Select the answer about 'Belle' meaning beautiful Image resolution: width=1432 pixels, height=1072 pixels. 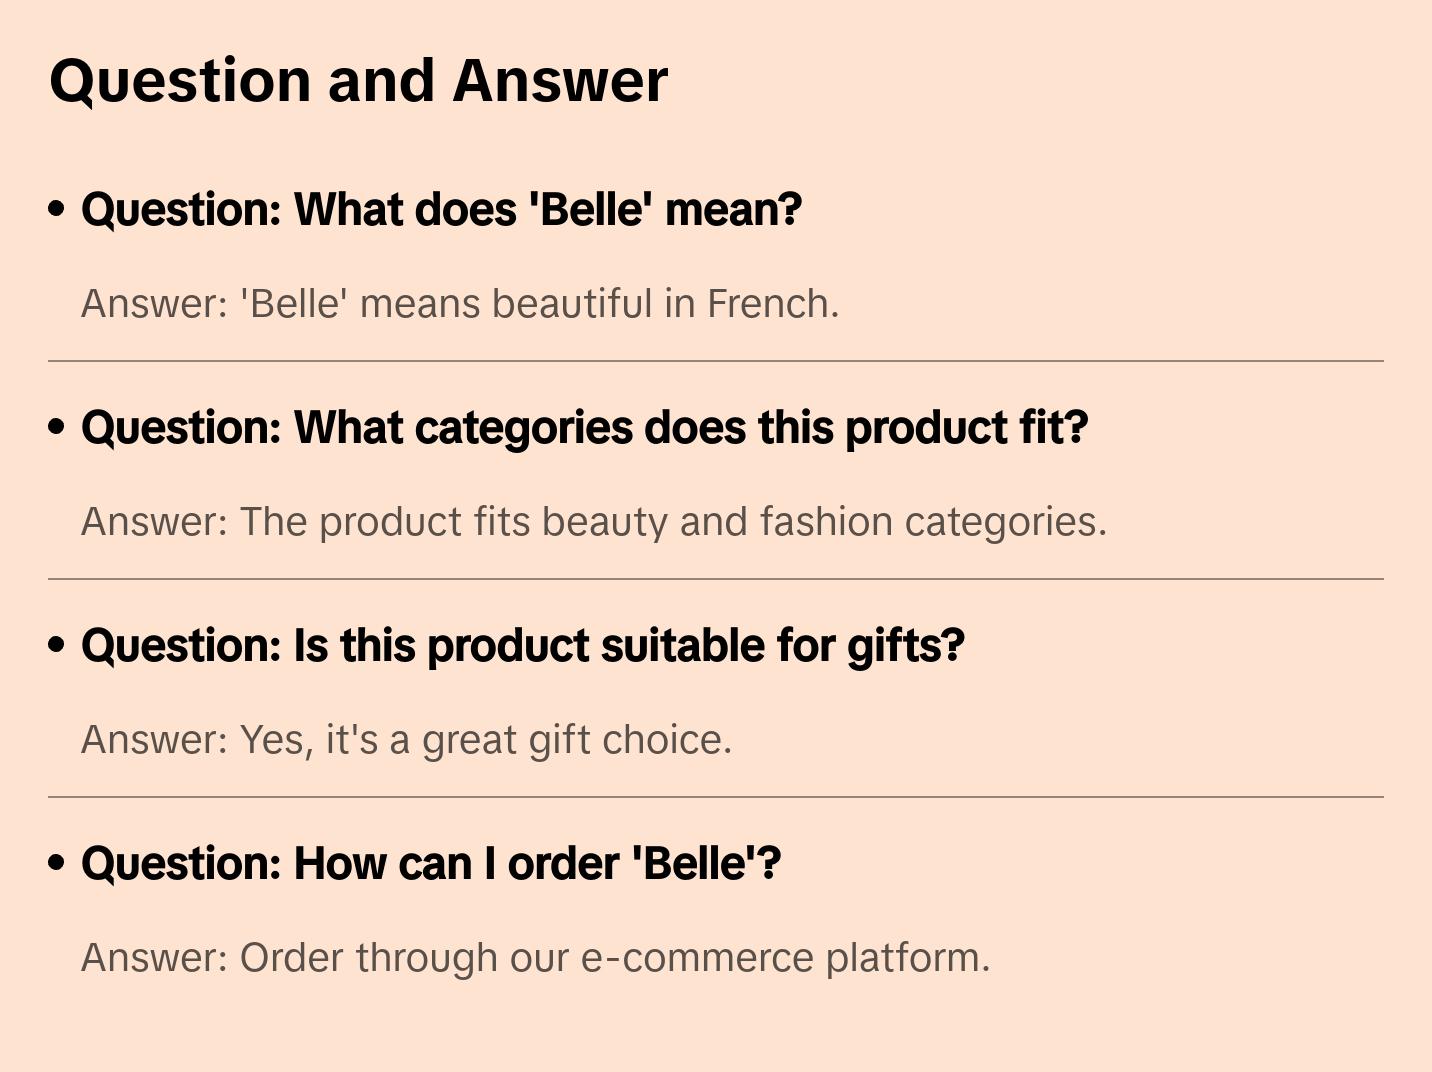pos(460,304)
